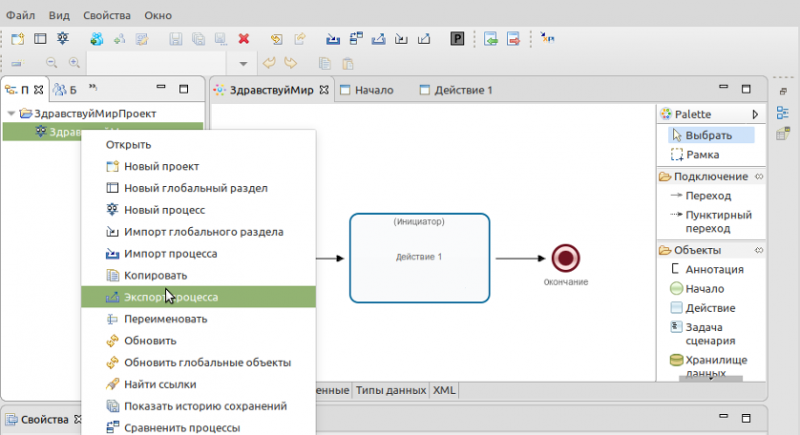800x435 pixels.
Task: Click the Import global section toolbar icon
Action: [x=401, y=39]
